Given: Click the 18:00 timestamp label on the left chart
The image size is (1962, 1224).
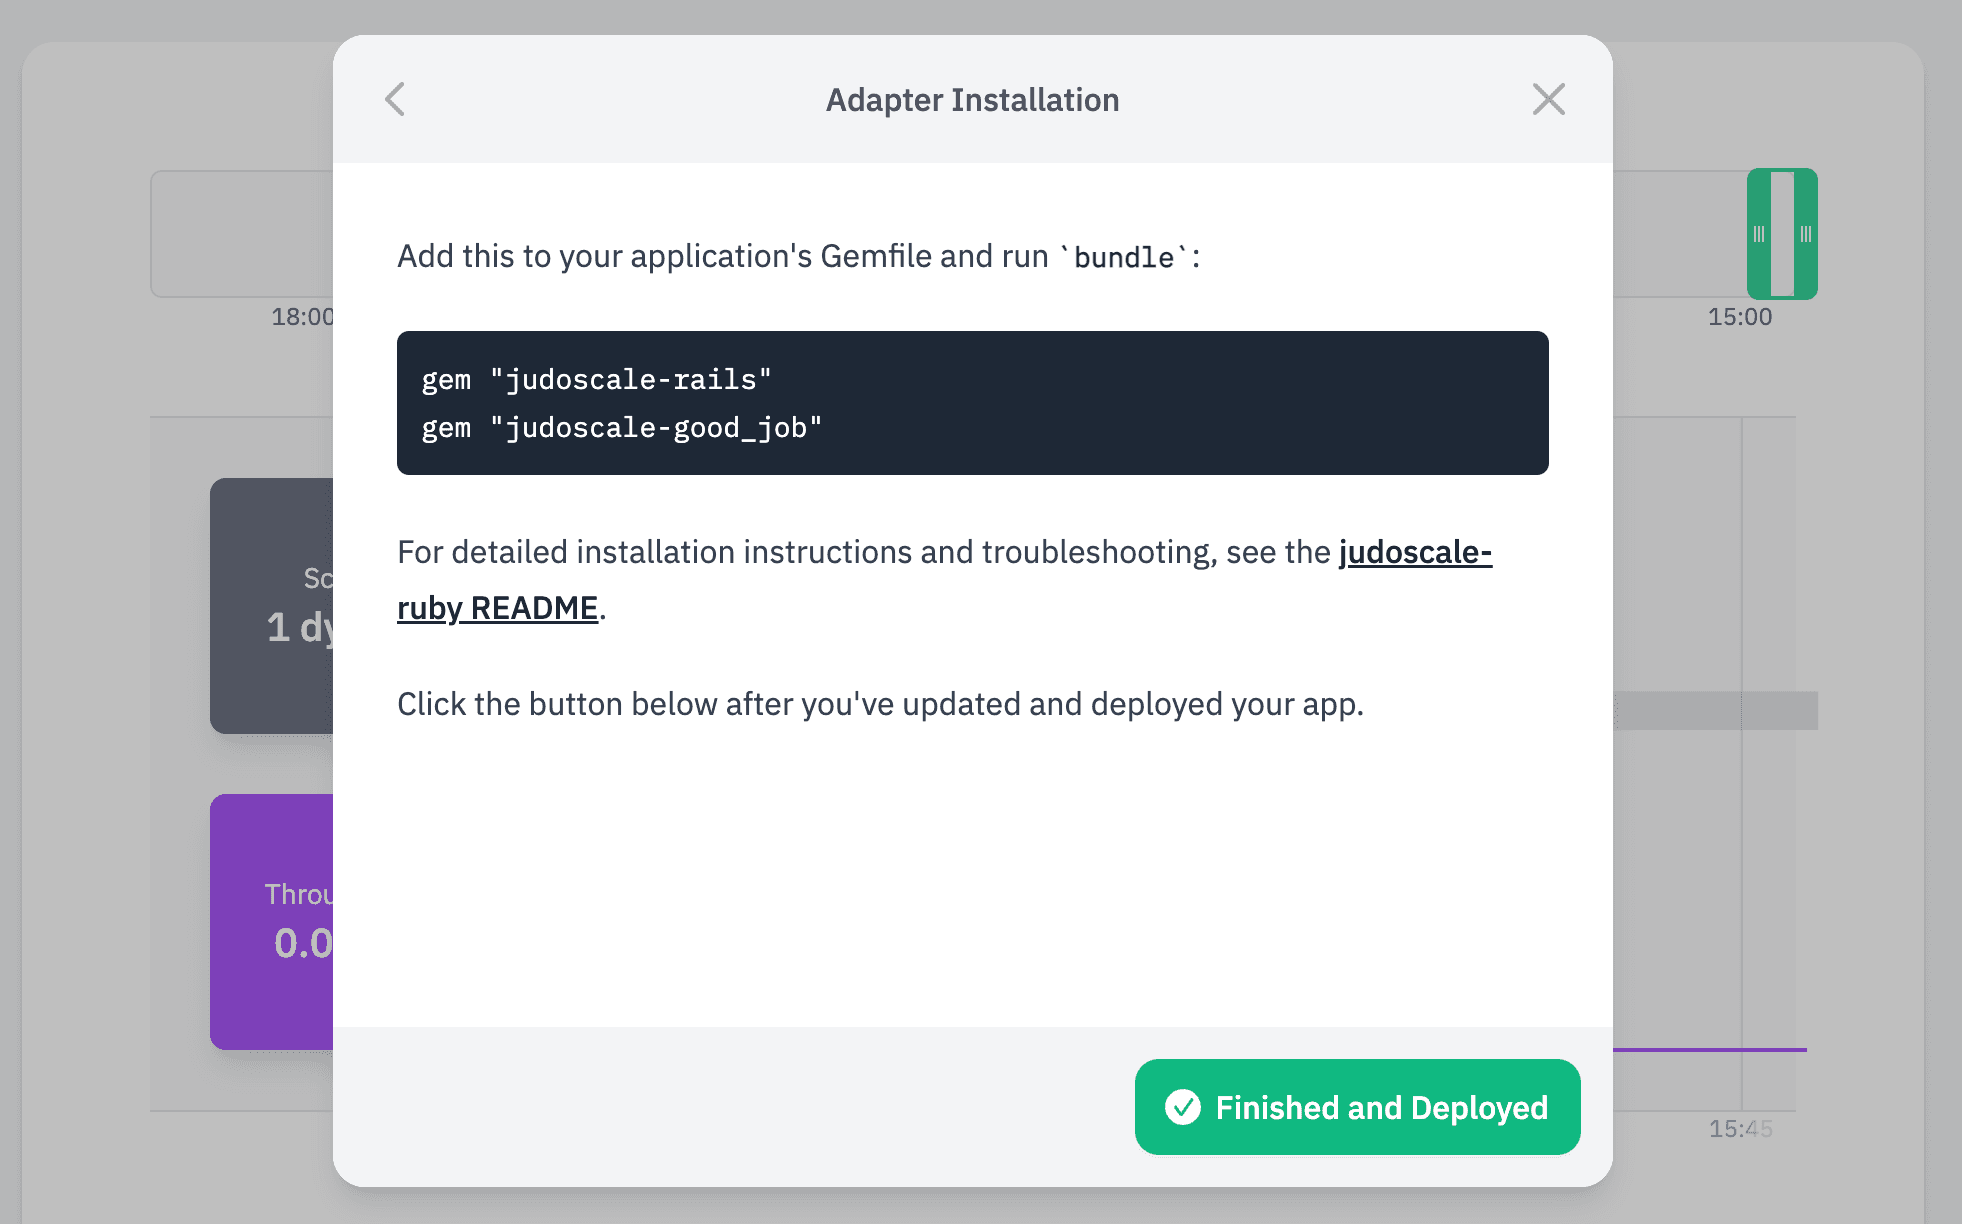Looking at the screenshot, I should coord(301,317).
